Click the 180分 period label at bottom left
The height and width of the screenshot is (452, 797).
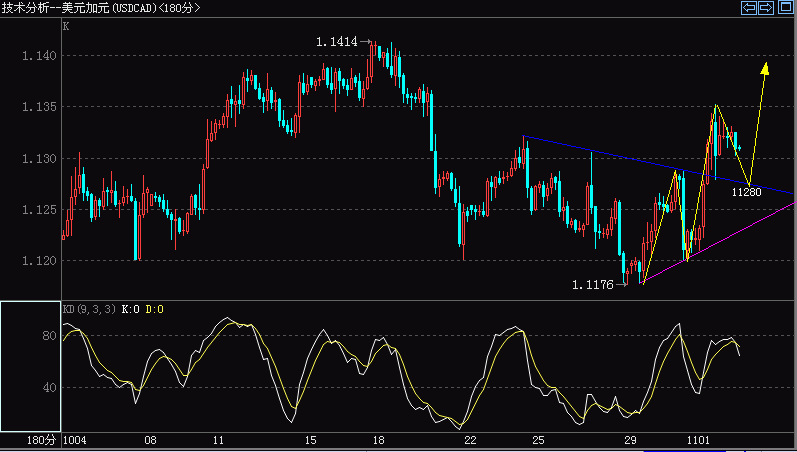tap(41, 440)
